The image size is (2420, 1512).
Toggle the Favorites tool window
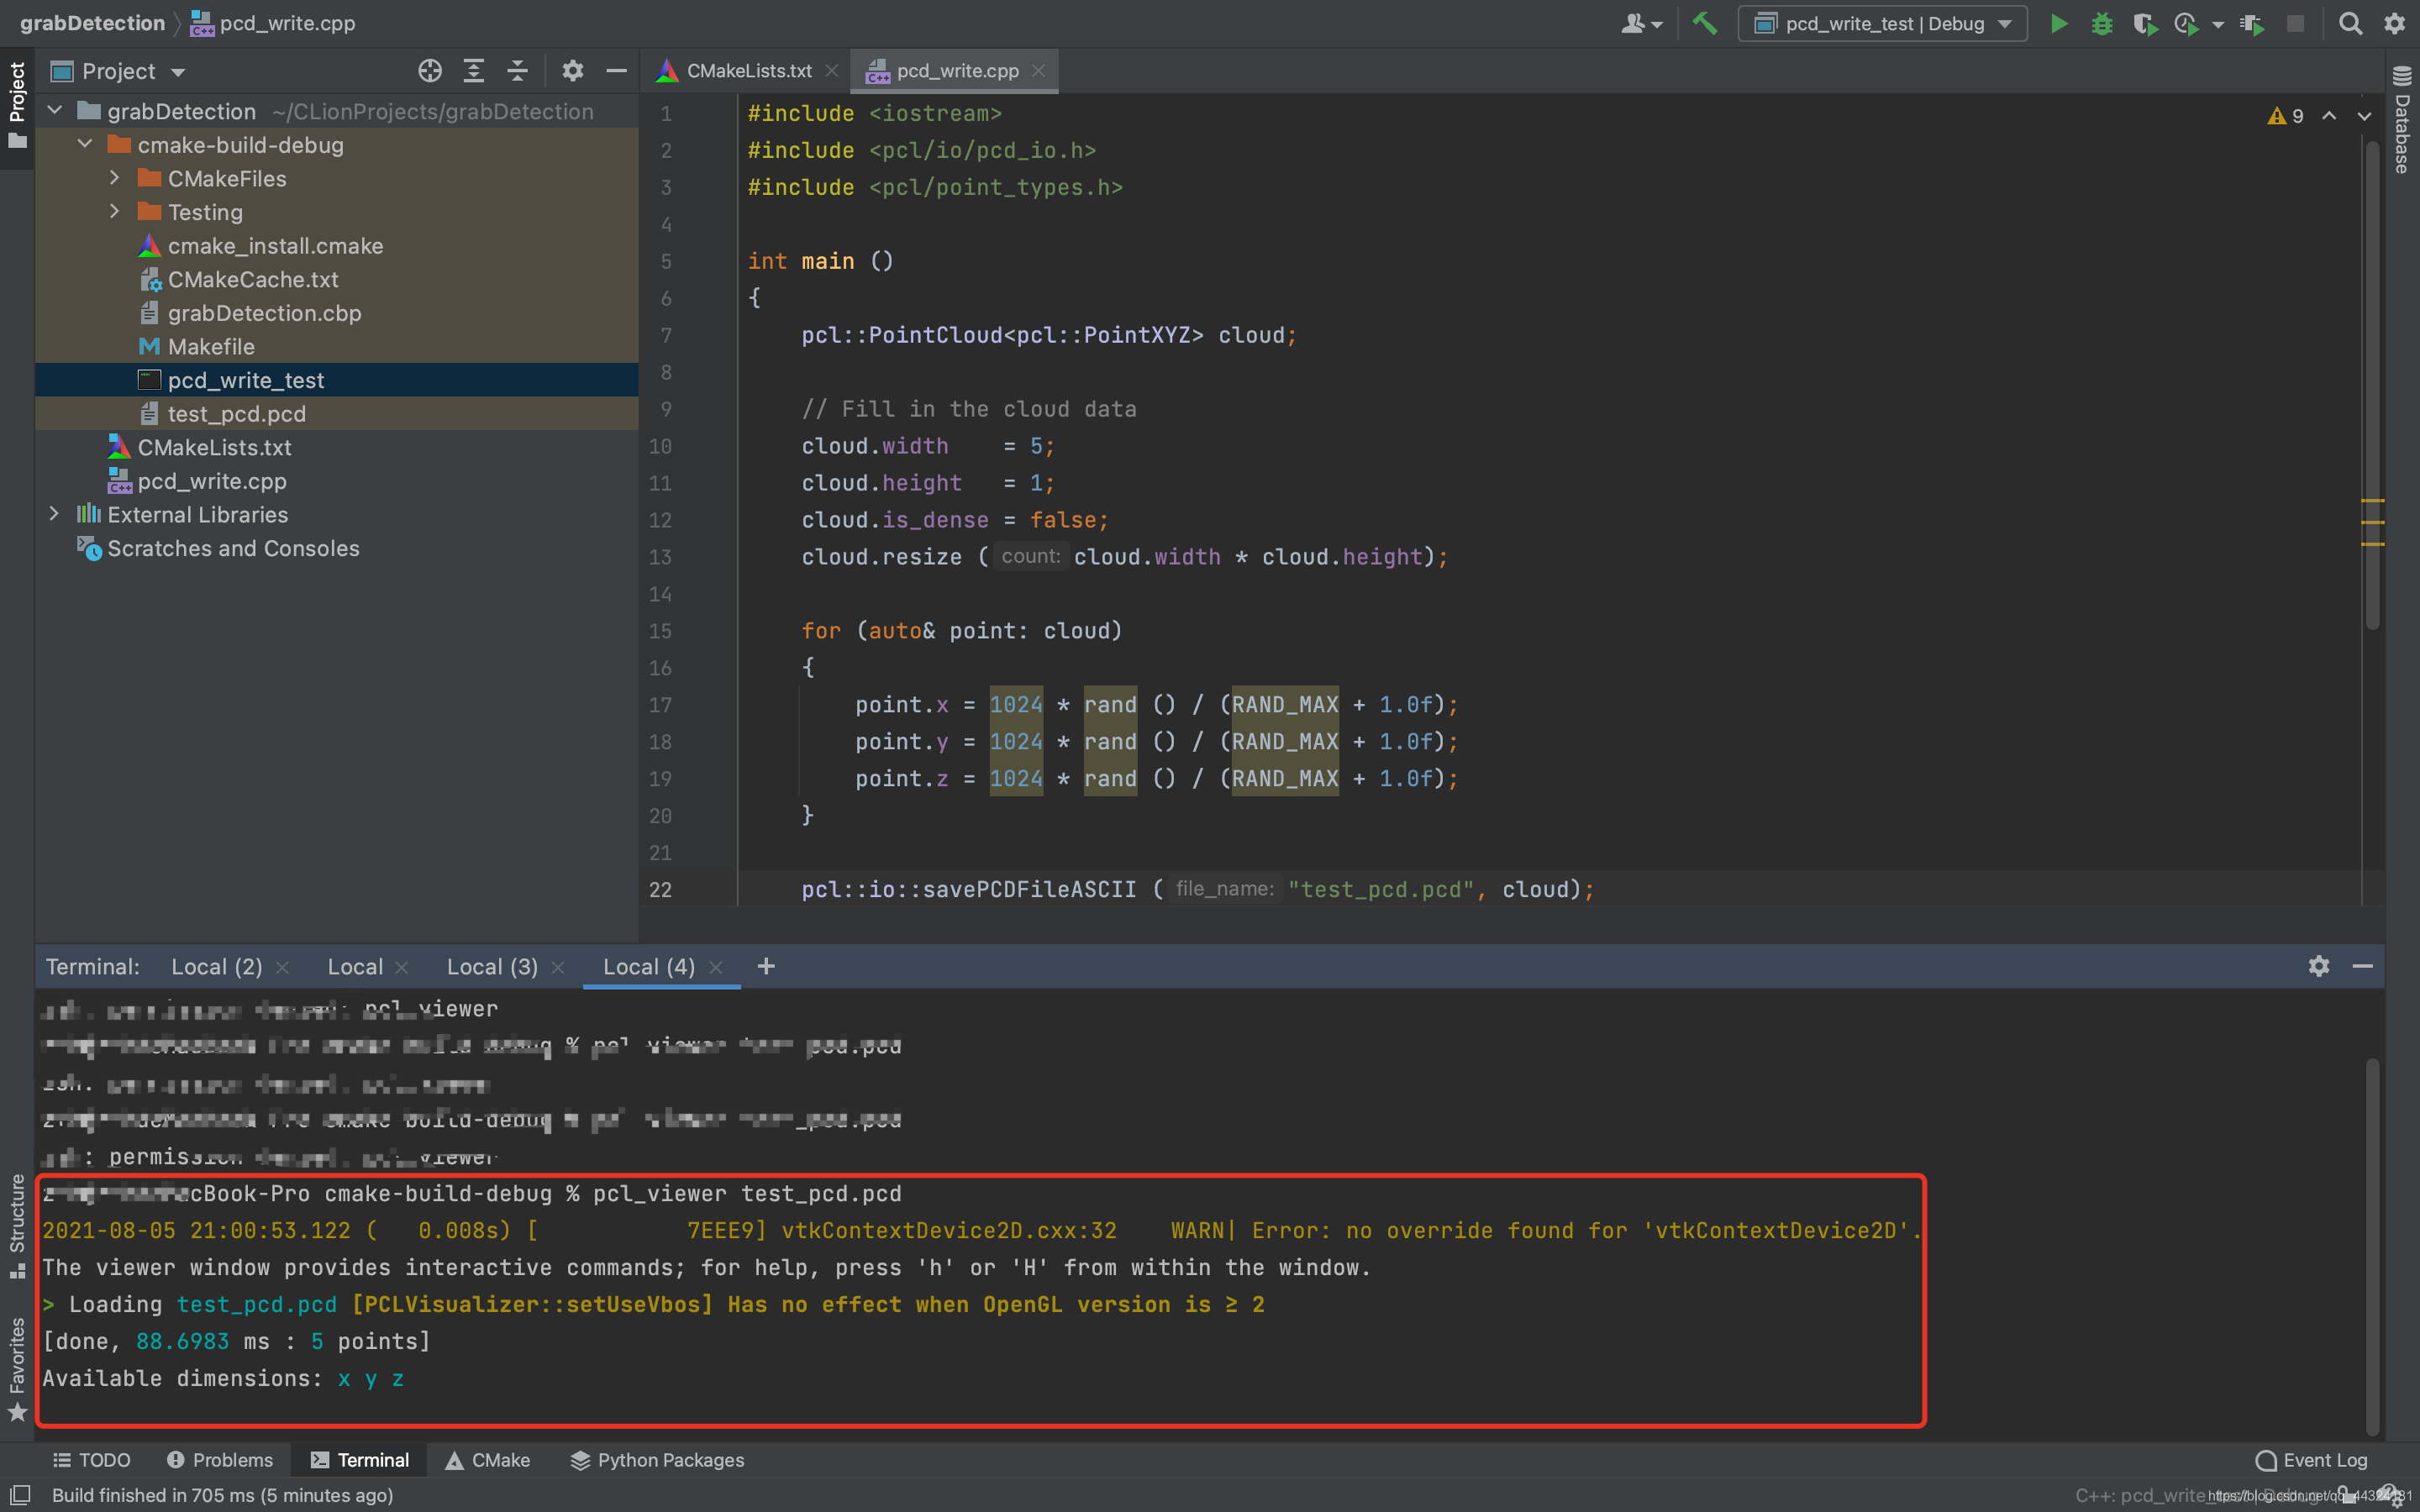click(17, 1368)
